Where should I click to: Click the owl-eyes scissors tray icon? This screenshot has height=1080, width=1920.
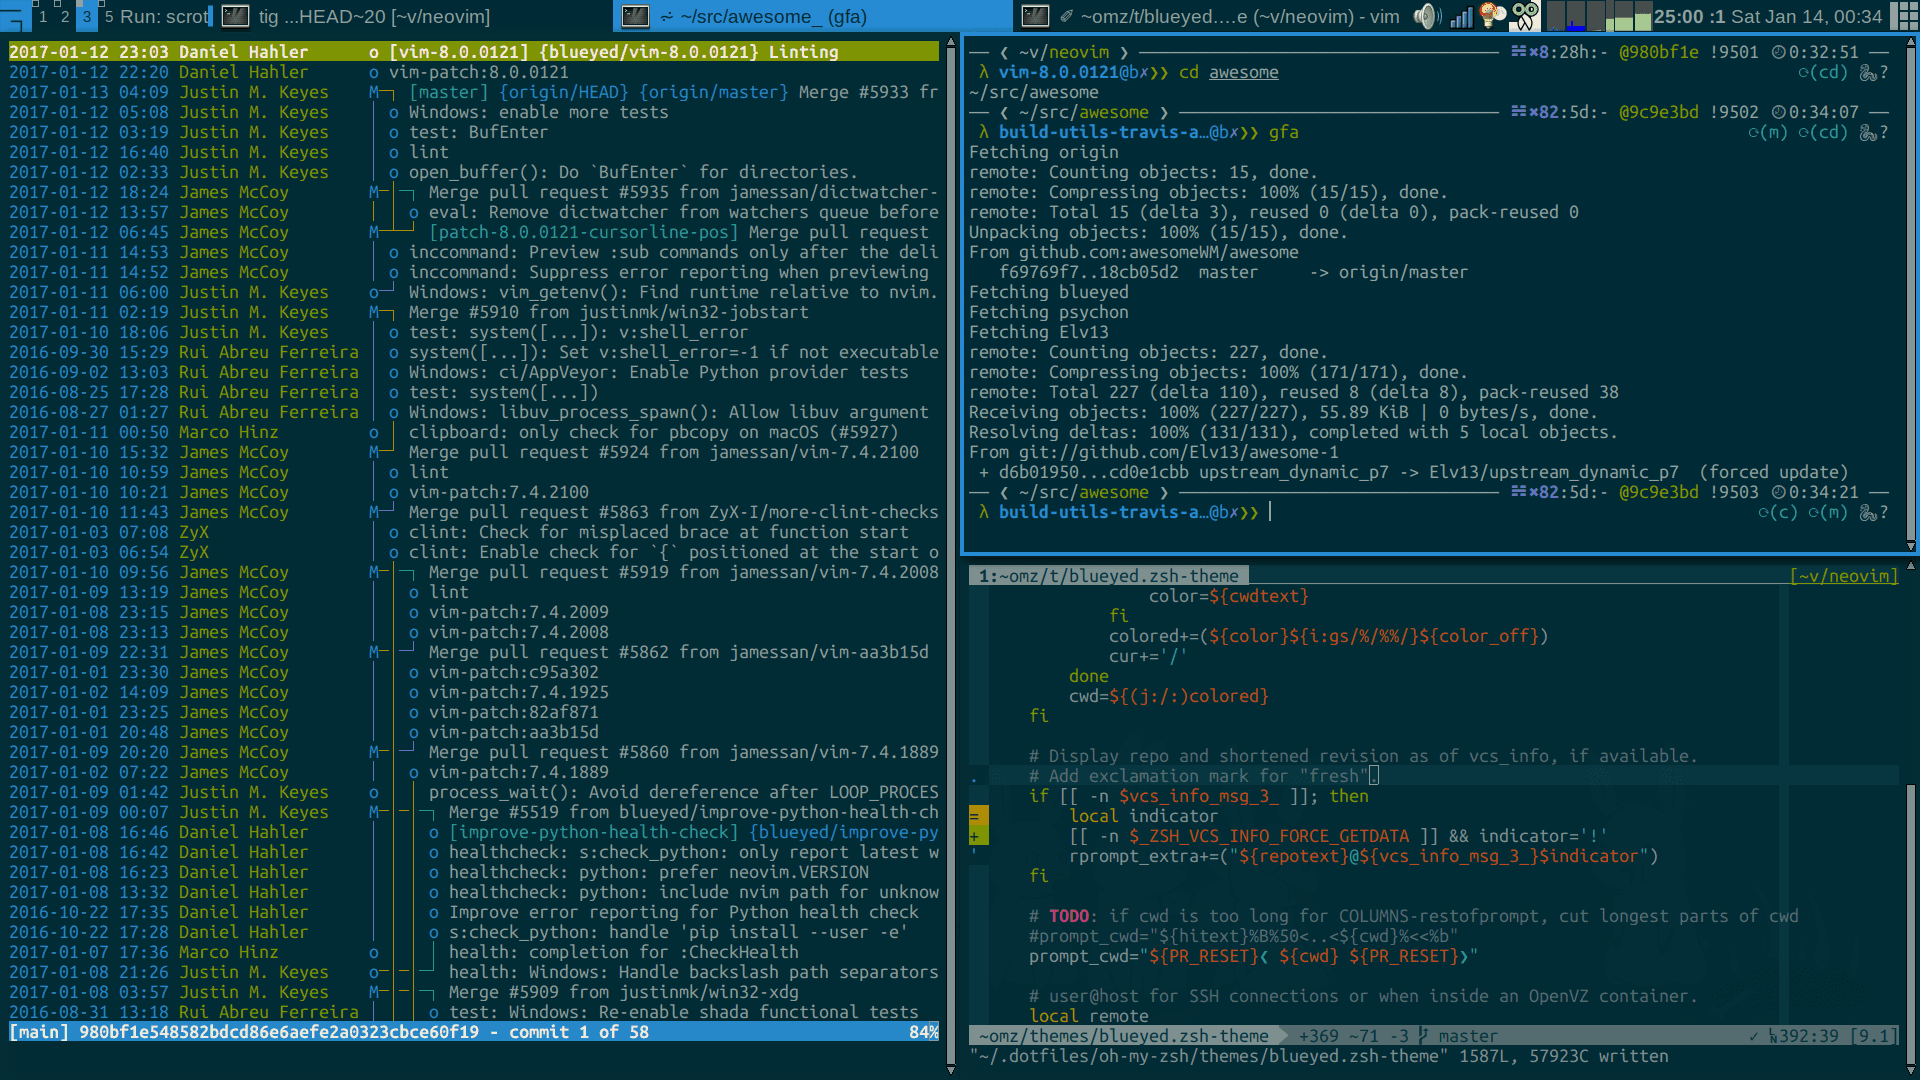(1524, 16)
